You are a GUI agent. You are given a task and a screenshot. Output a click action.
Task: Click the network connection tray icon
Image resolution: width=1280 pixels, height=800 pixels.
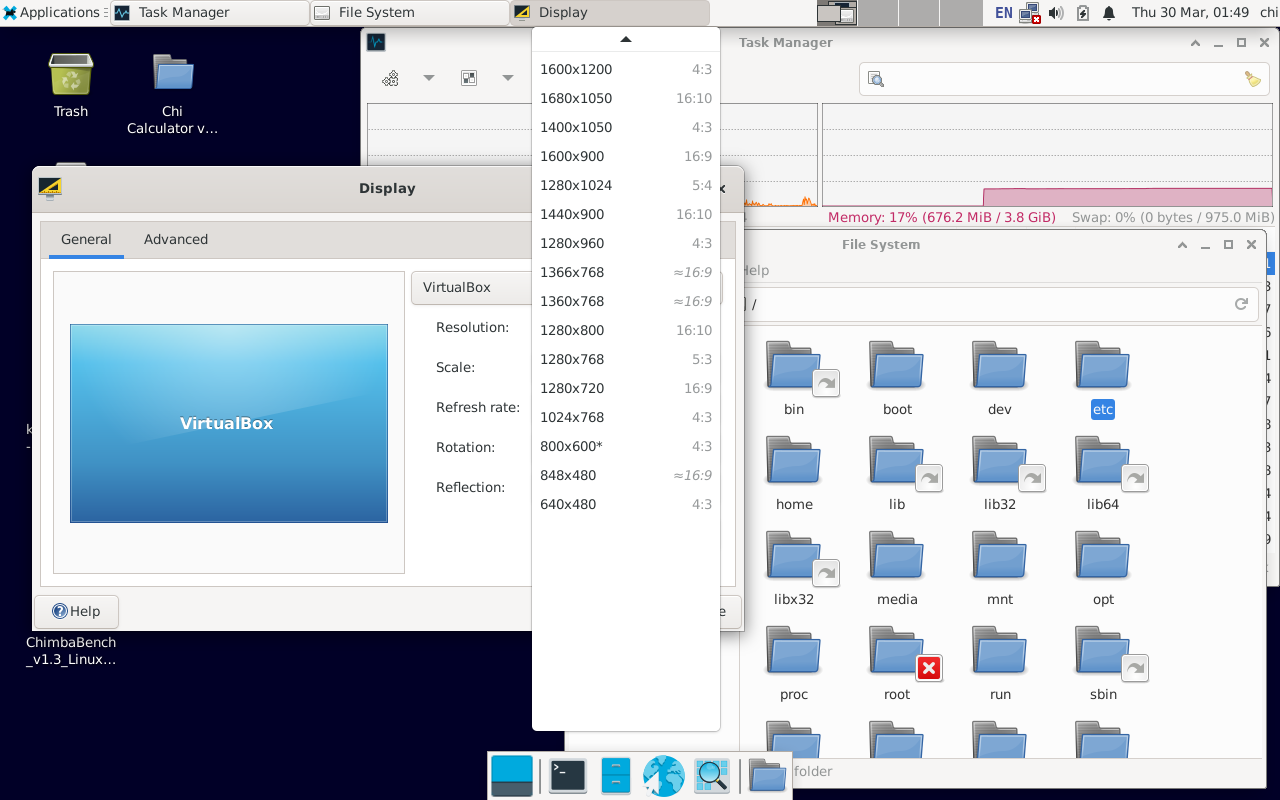tap(1030, 13)
